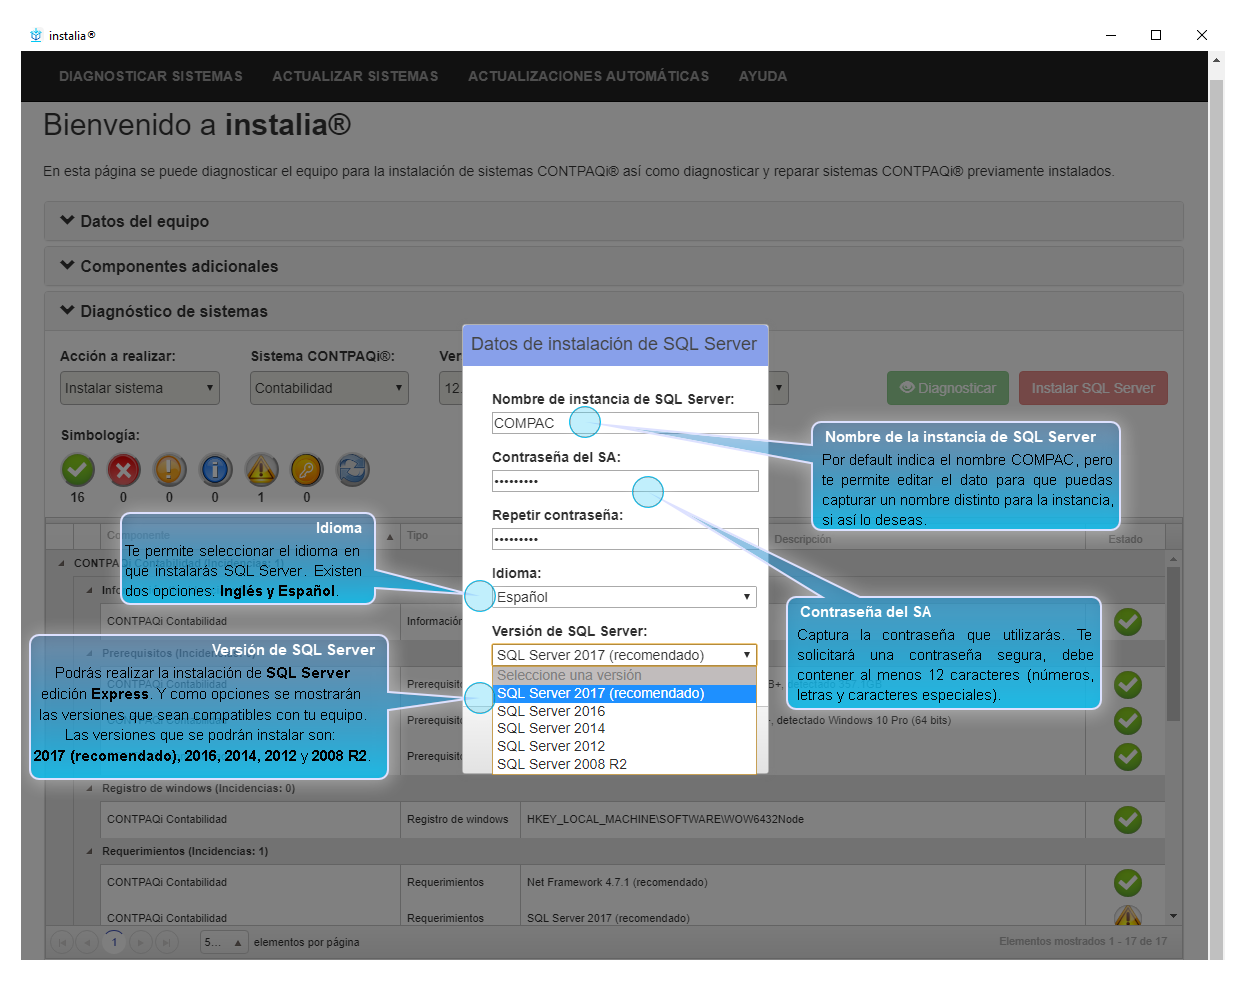The image size is (1250, 985).
Task: Click the green check symbology icon
Action: [x=78, y=469]
